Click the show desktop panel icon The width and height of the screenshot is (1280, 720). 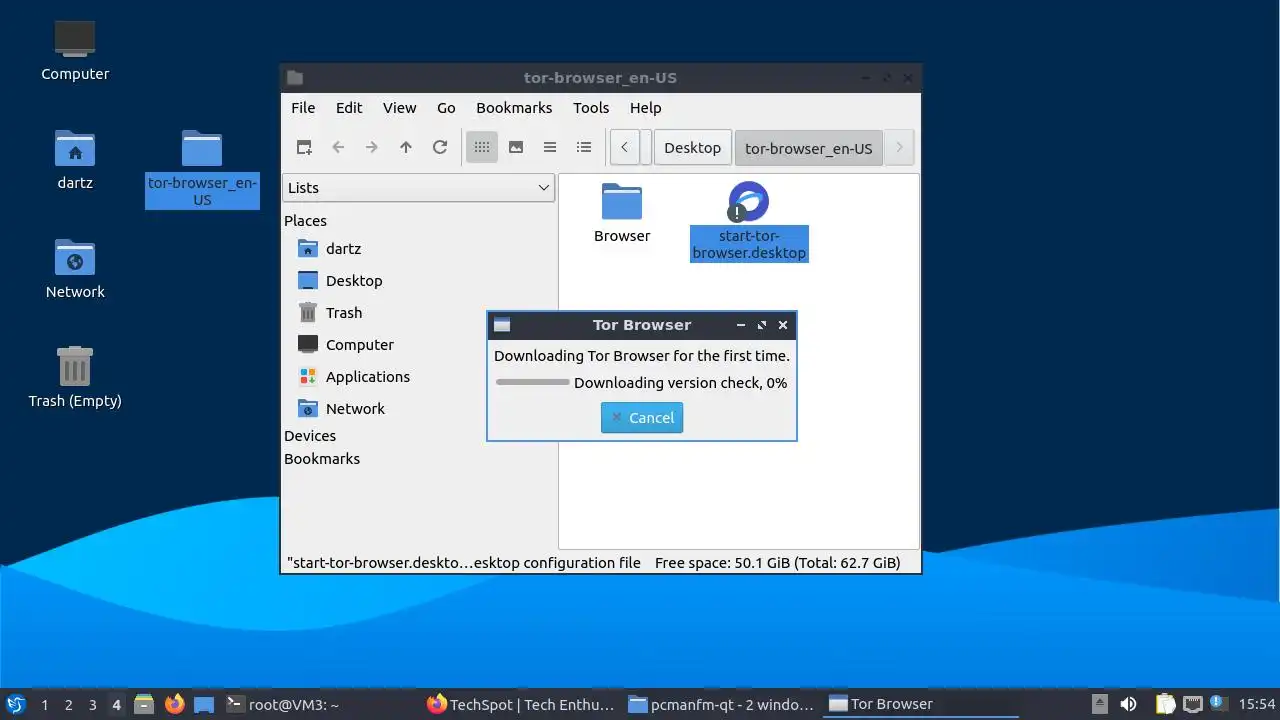204,704
